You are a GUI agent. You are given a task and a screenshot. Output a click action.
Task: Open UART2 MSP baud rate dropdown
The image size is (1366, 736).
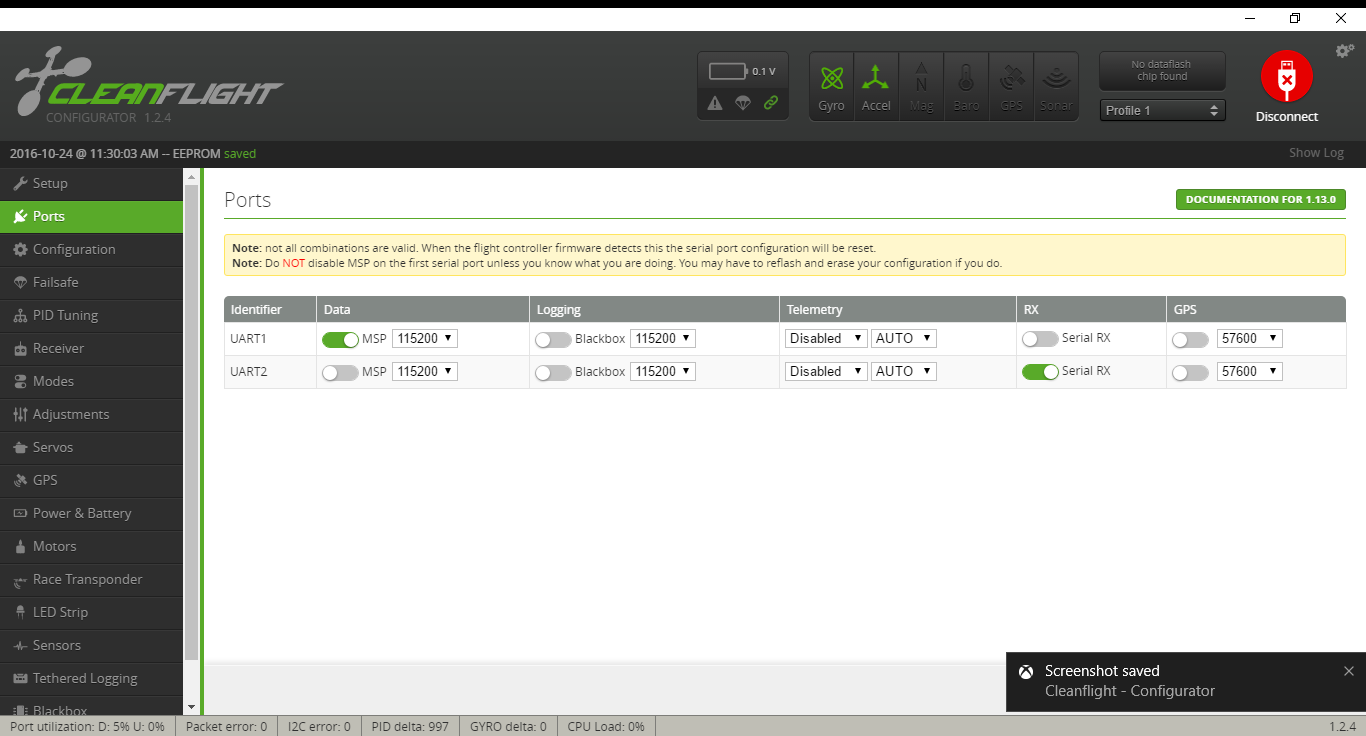[425, 371]
